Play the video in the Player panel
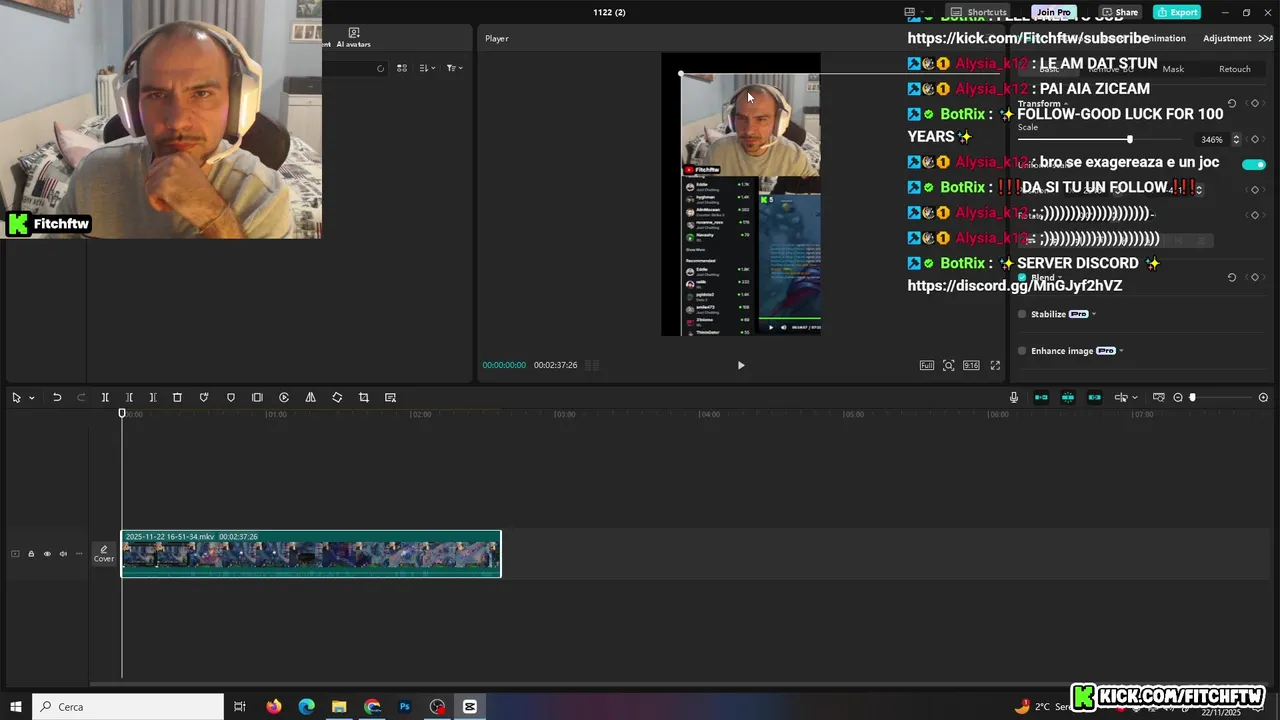The image size is (1280, 720). coord(741,365)
